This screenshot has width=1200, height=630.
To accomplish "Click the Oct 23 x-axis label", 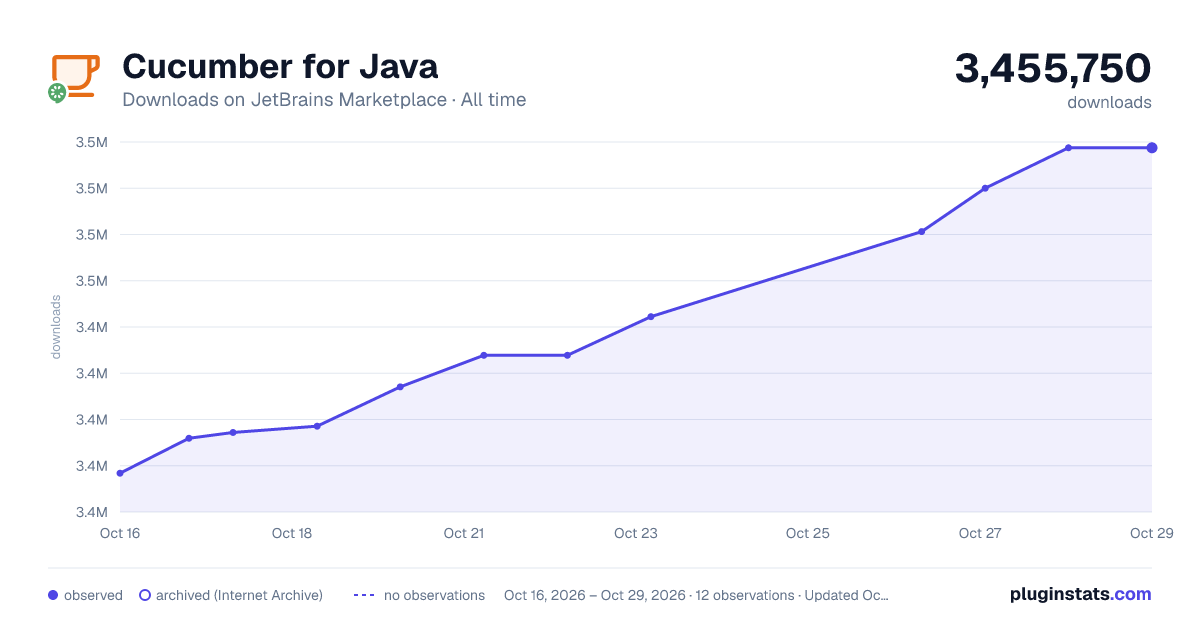I will (636, 533).
